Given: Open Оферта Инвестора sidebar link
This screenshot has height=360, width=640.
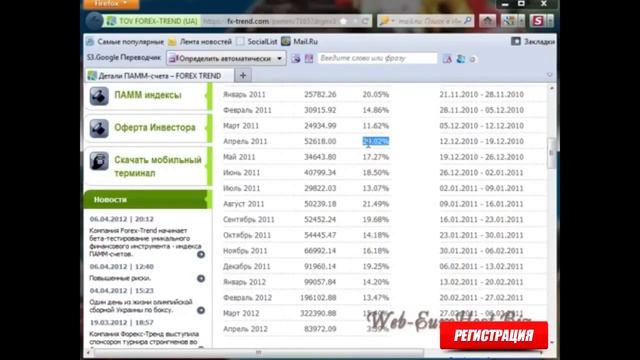Looking at the screenshot, I should click(x=155, y=127).
